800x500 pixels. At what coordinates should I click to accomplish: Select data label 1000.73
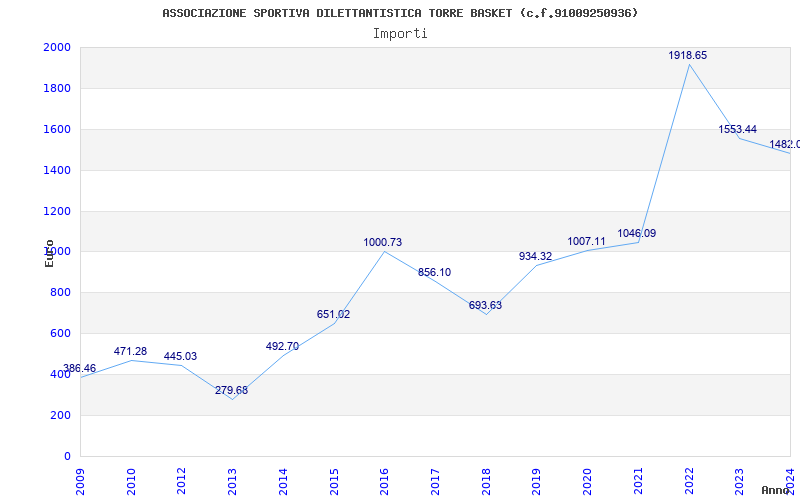pyautogui.click(x=383, y=242)
